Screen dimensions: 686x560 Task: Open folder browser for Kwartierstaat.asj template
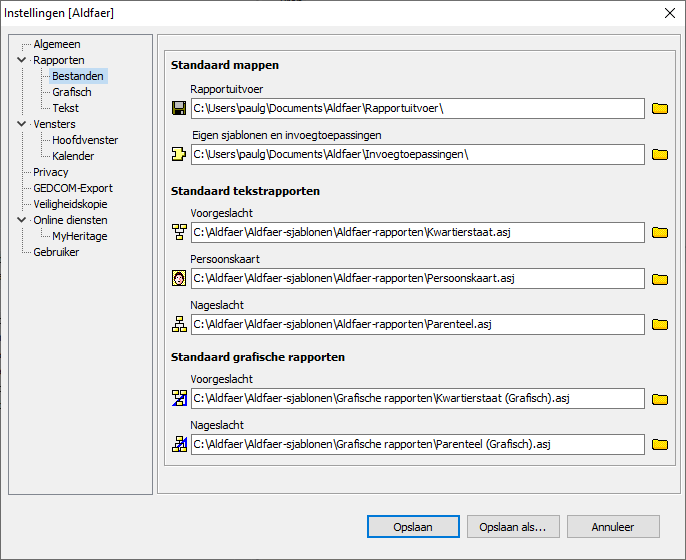[659, 233]
